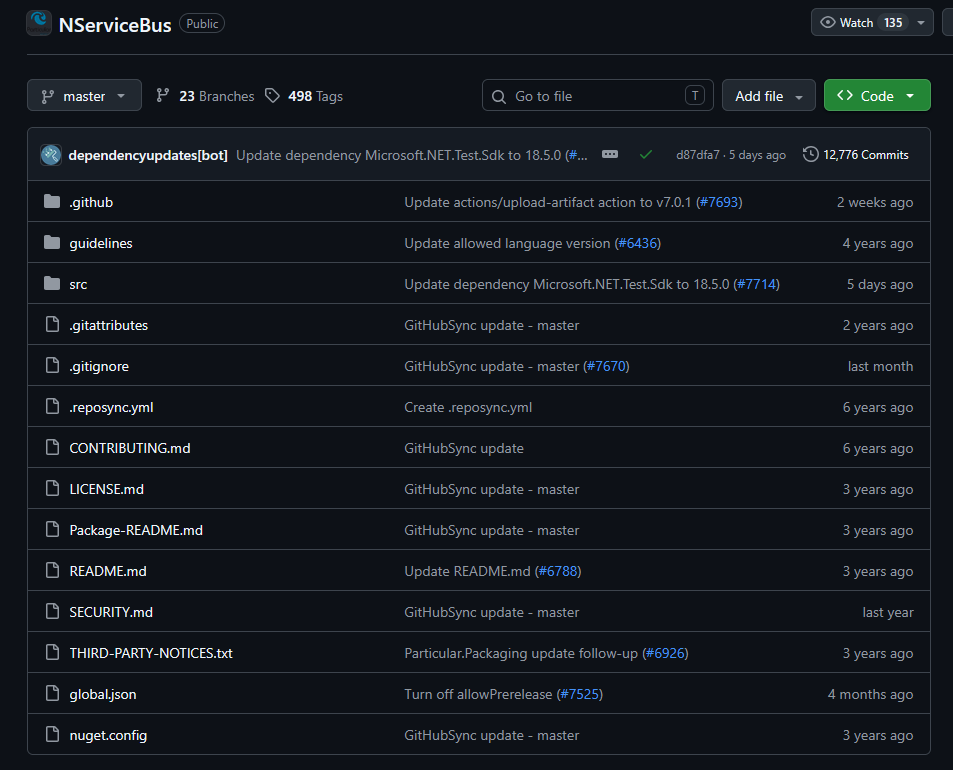Click the file icon for .gitignore
Viewport: 953px width, 770px height.
[52, 365]
